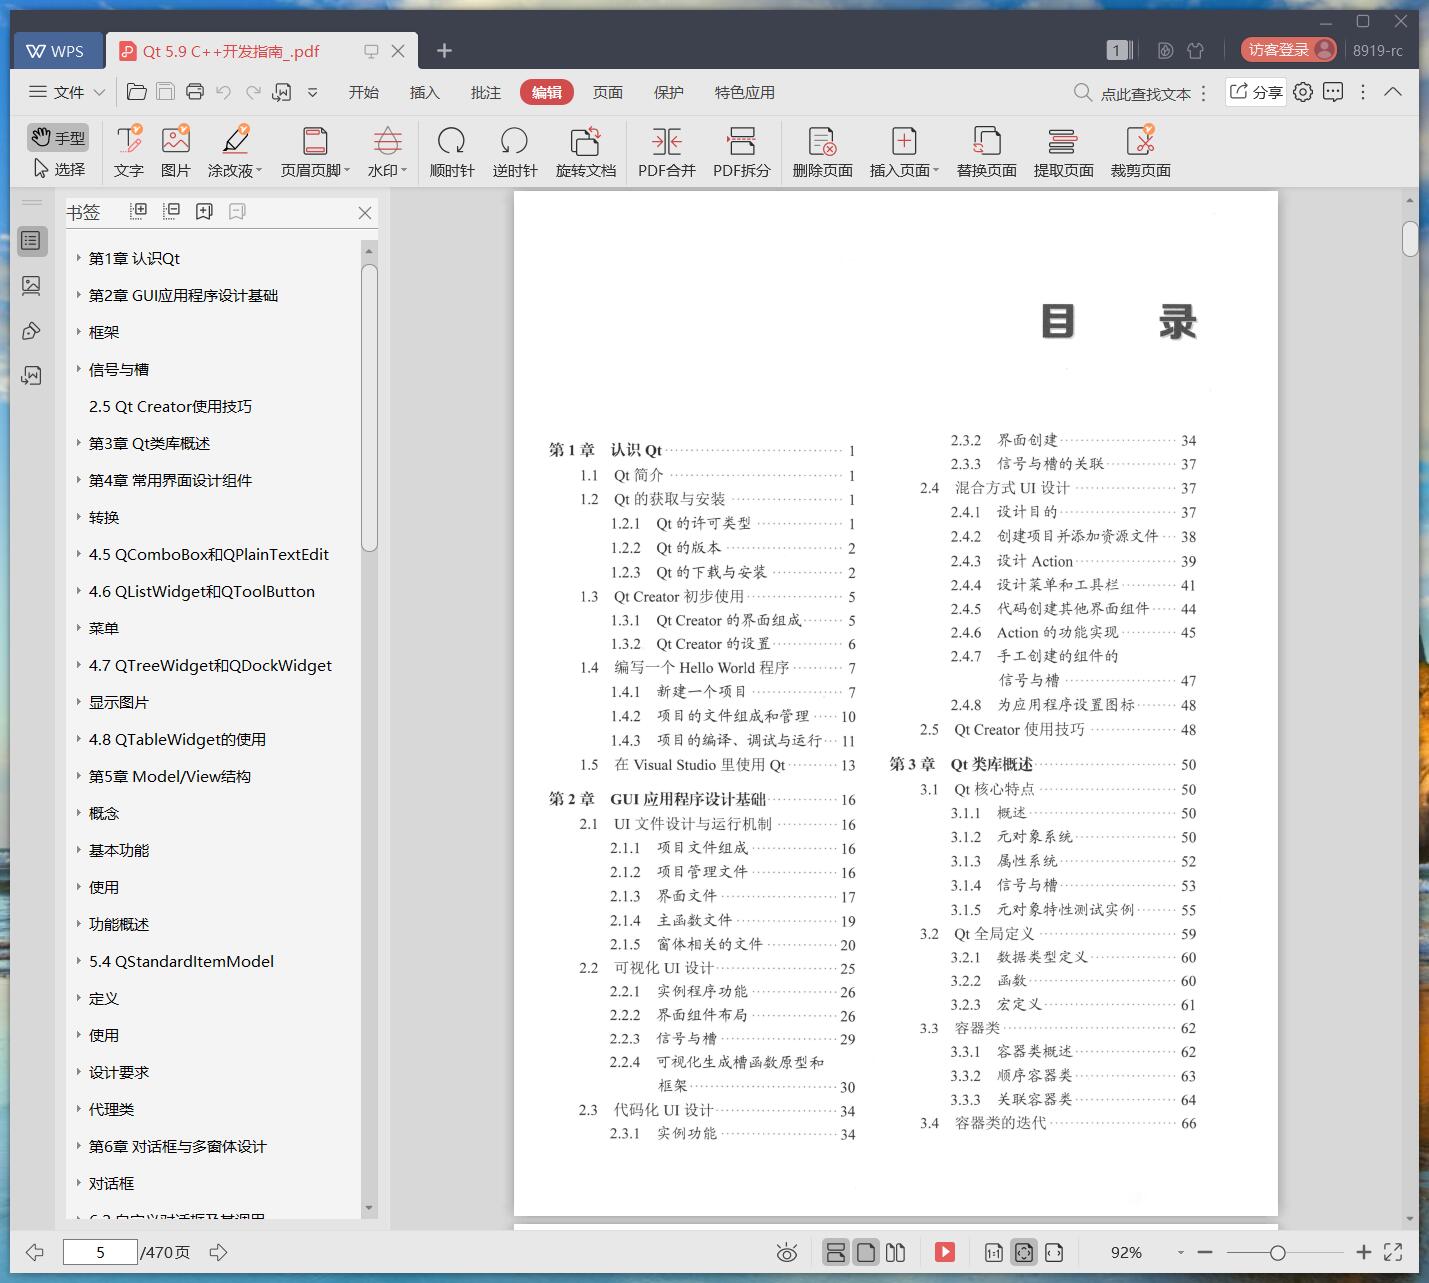Rotate the page counterclockwise
This screenshot has height=1283, width=1429.
pyautogui.click(x=515, y=152)
